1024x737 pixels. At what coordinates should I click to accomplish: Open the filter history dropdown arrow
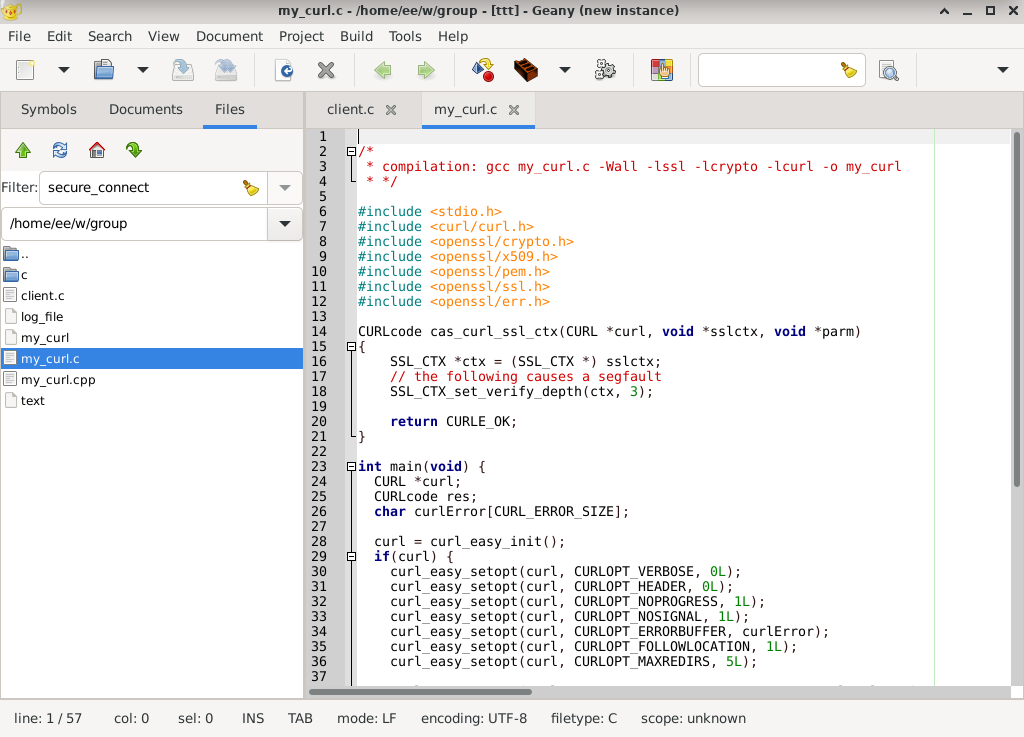(x=285, y=187)
